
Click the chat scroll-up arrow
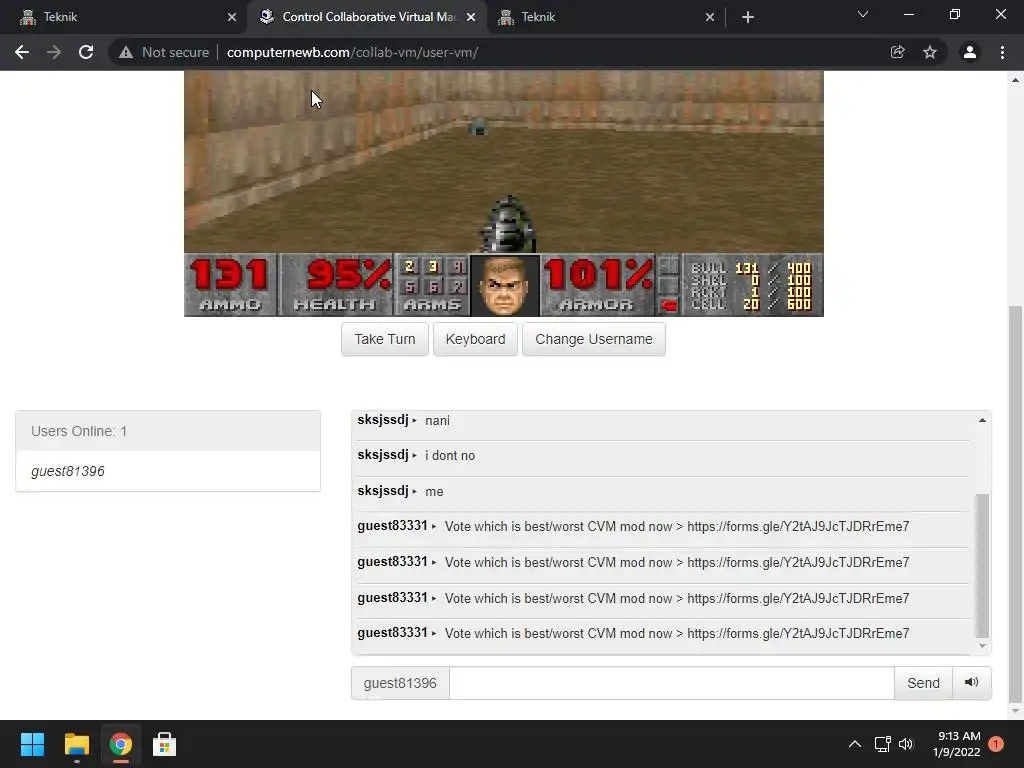(x=982, y=420)
